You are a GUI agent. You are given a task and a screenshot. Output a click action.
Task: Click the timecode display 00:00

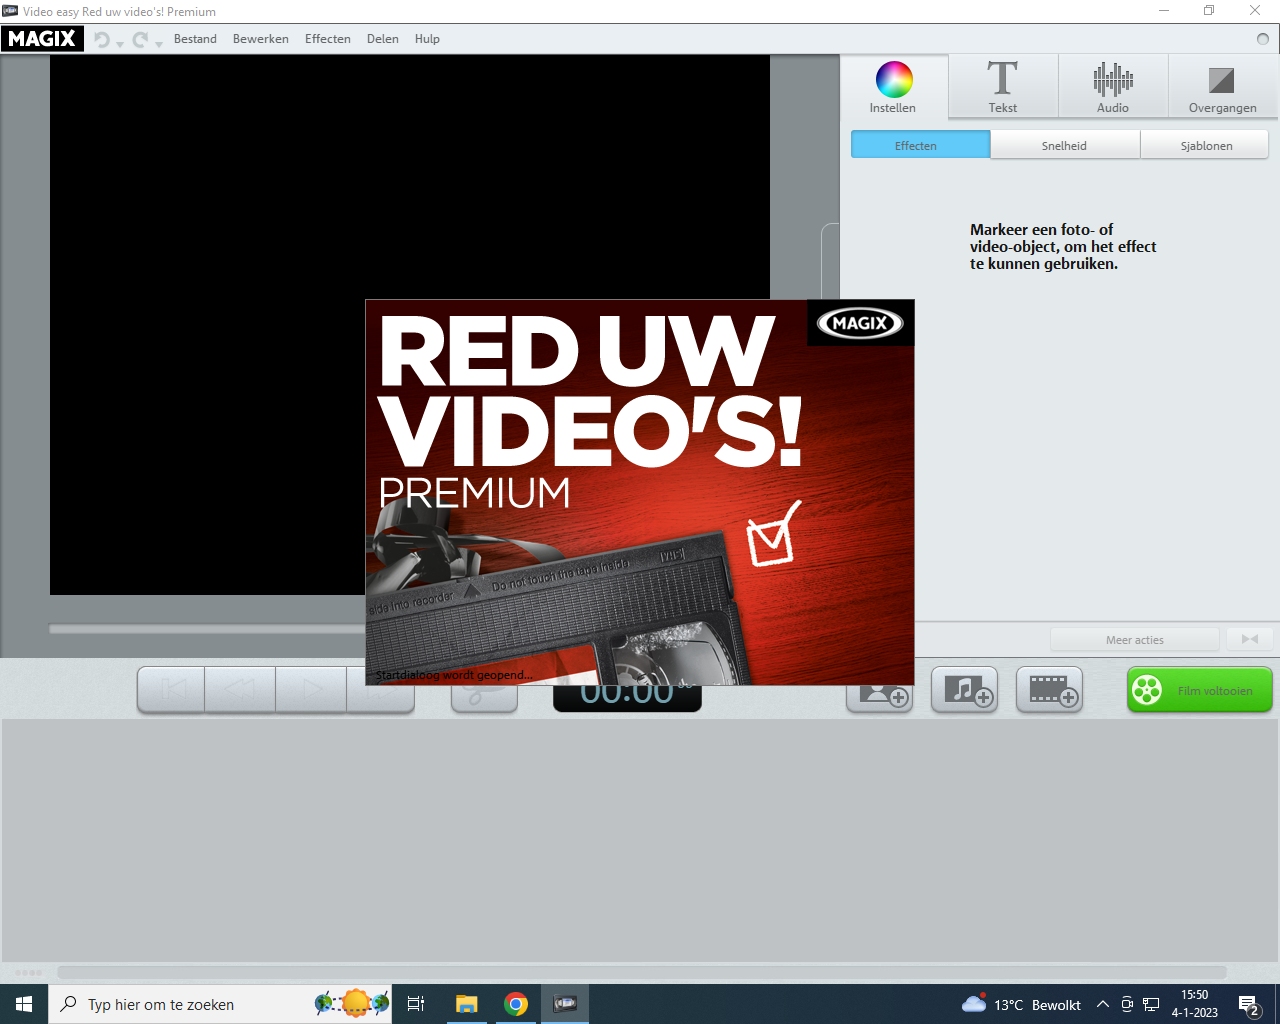point(627,697)
